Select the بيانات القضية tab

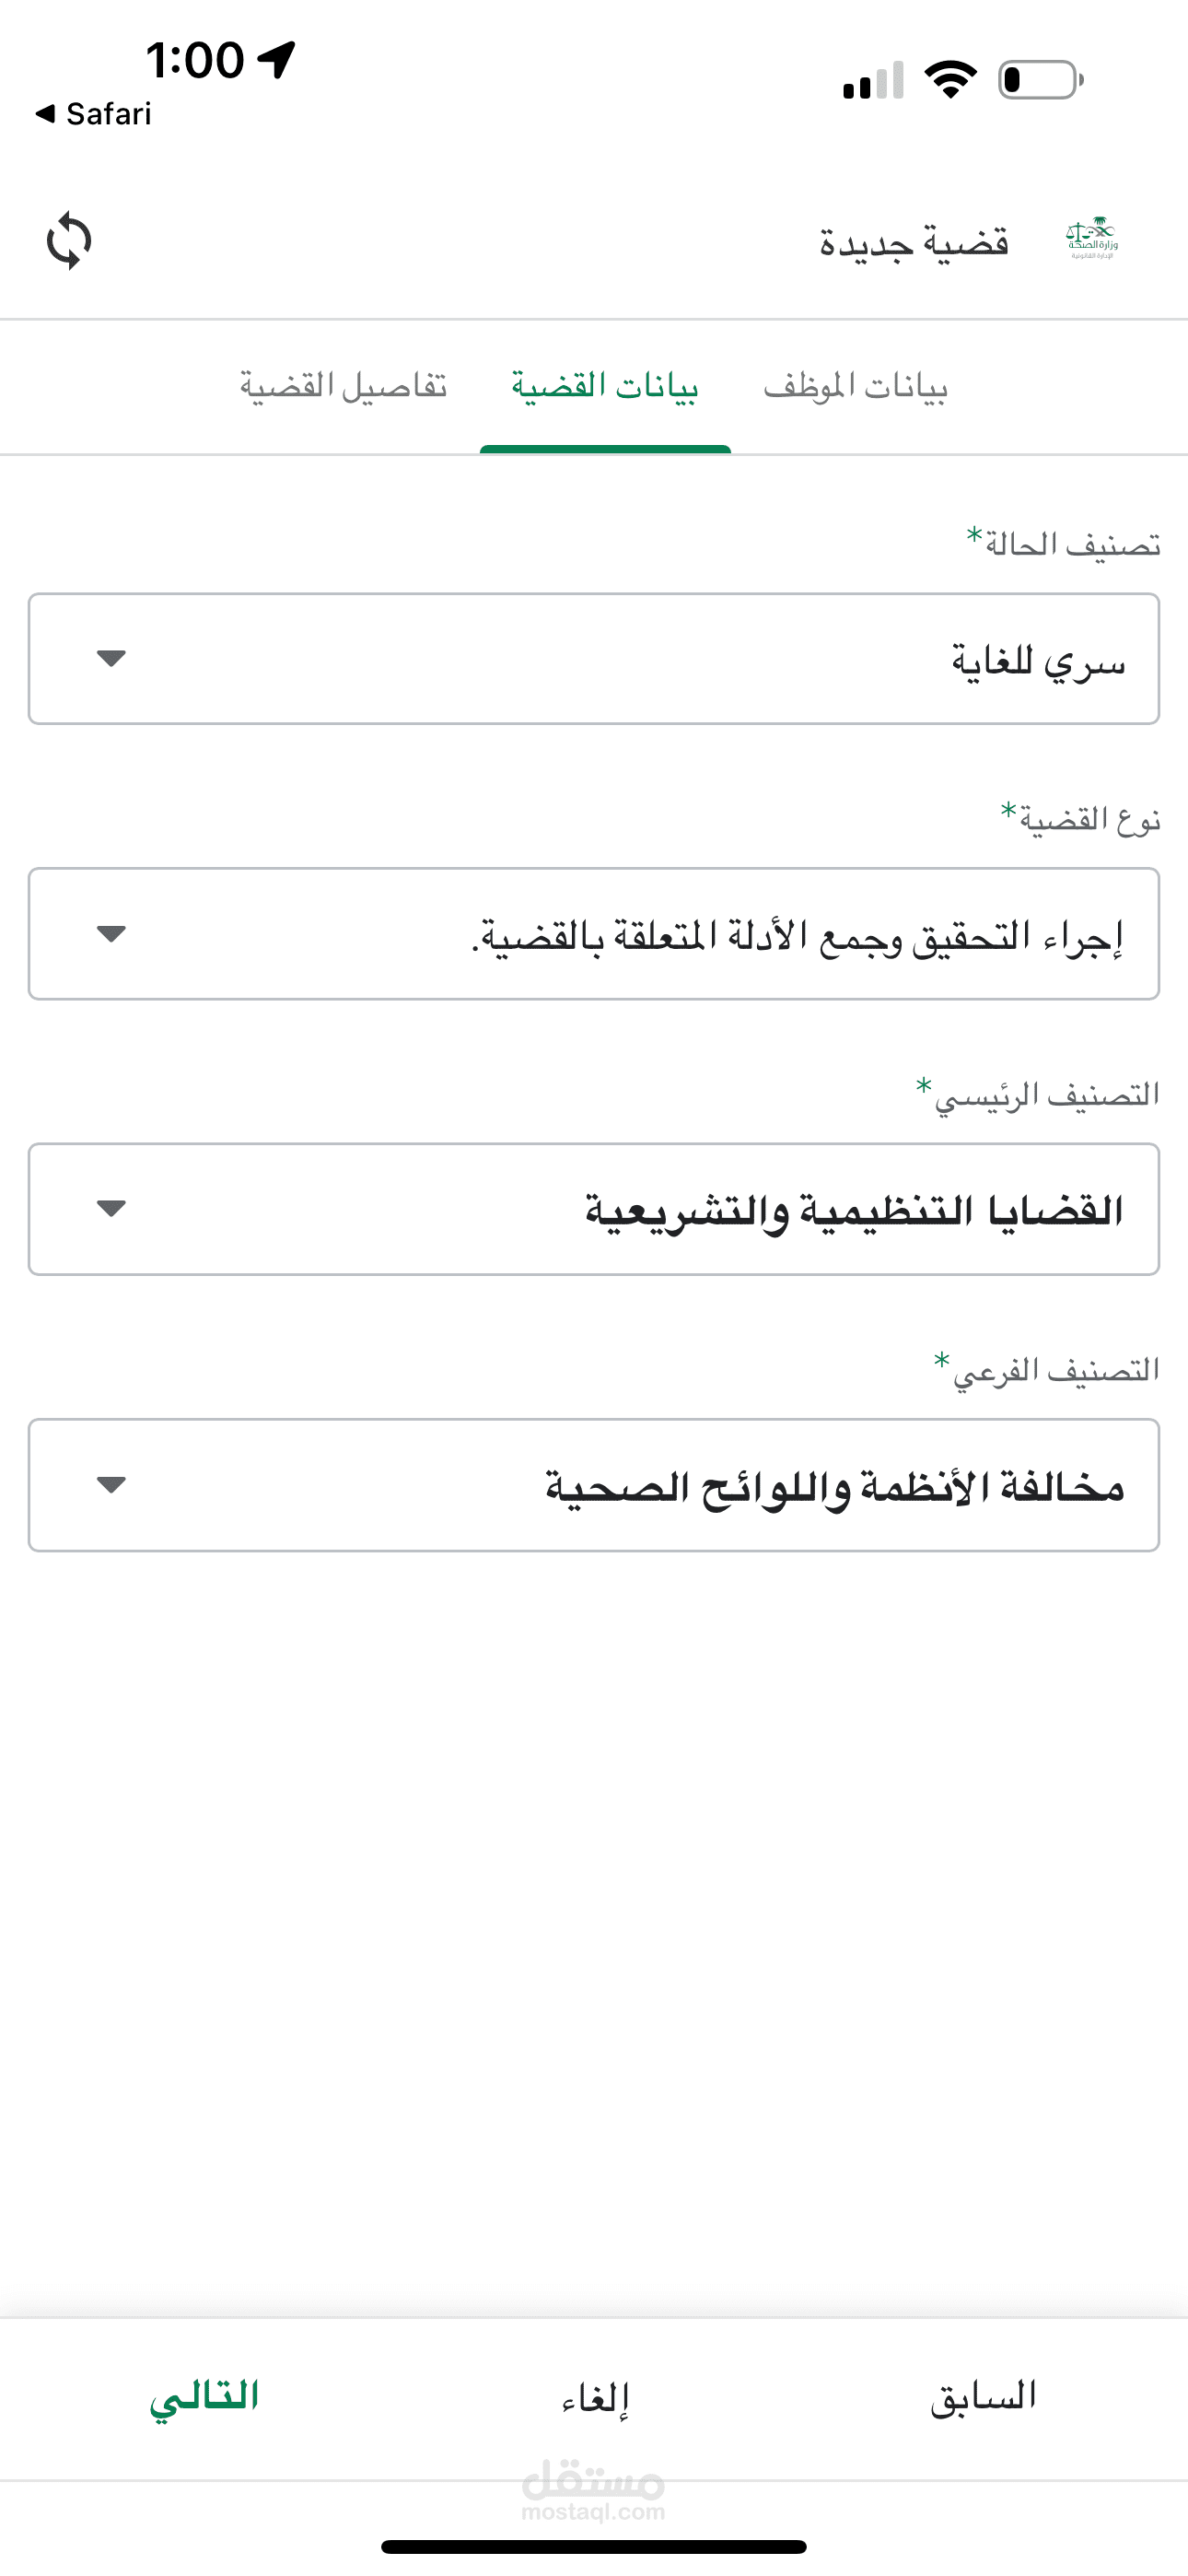605,386
